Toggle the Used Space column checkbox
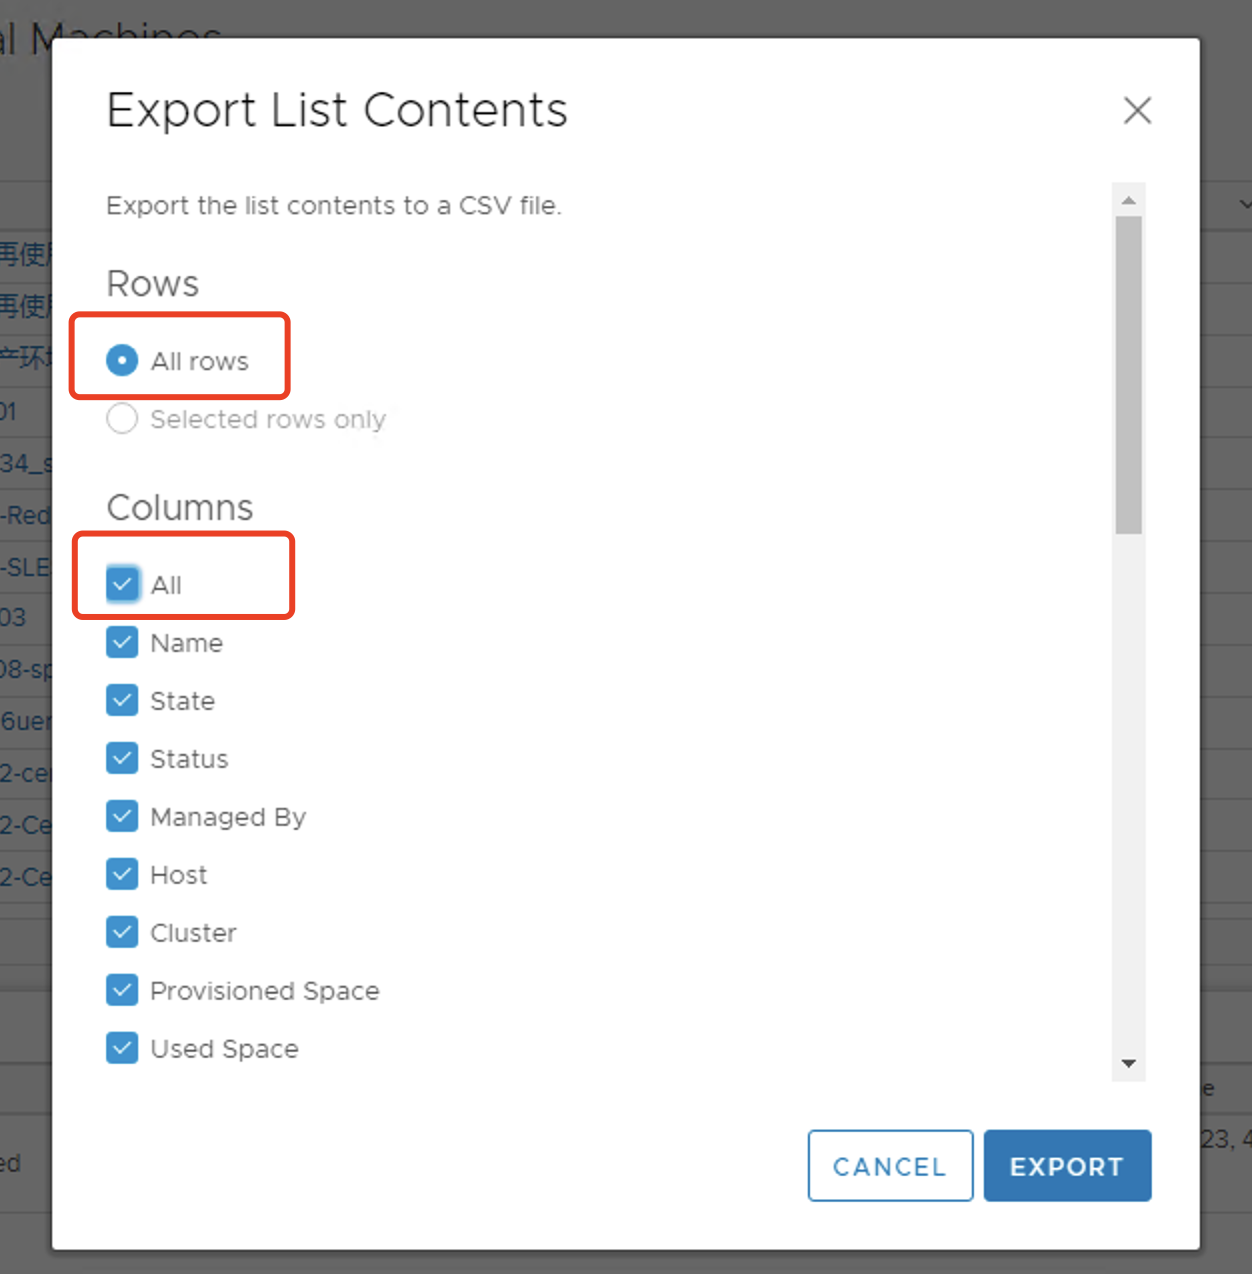1252x1274 pixels. pos(122,1048)
